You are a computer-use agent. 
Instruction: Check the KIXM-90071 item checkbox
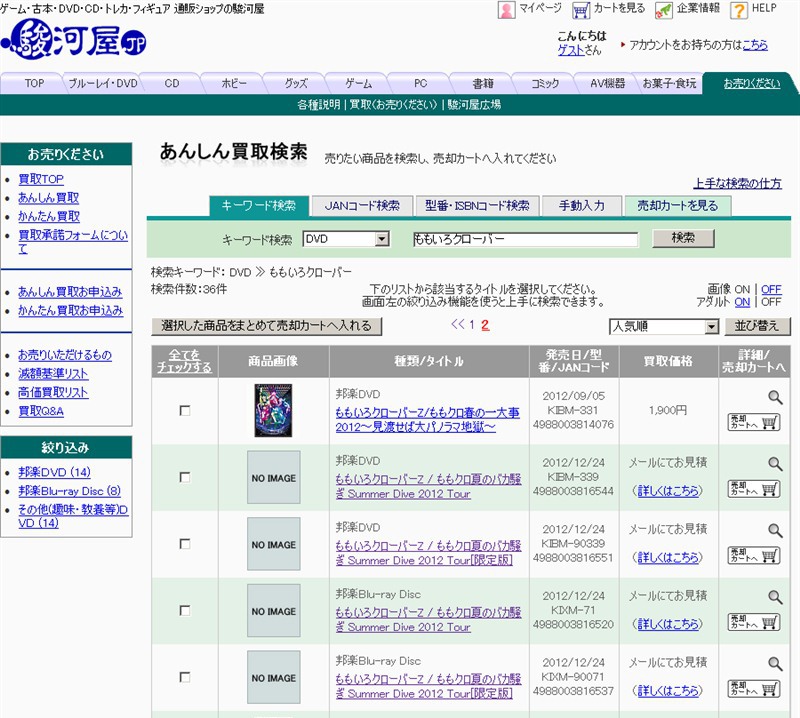pos(185,677)
